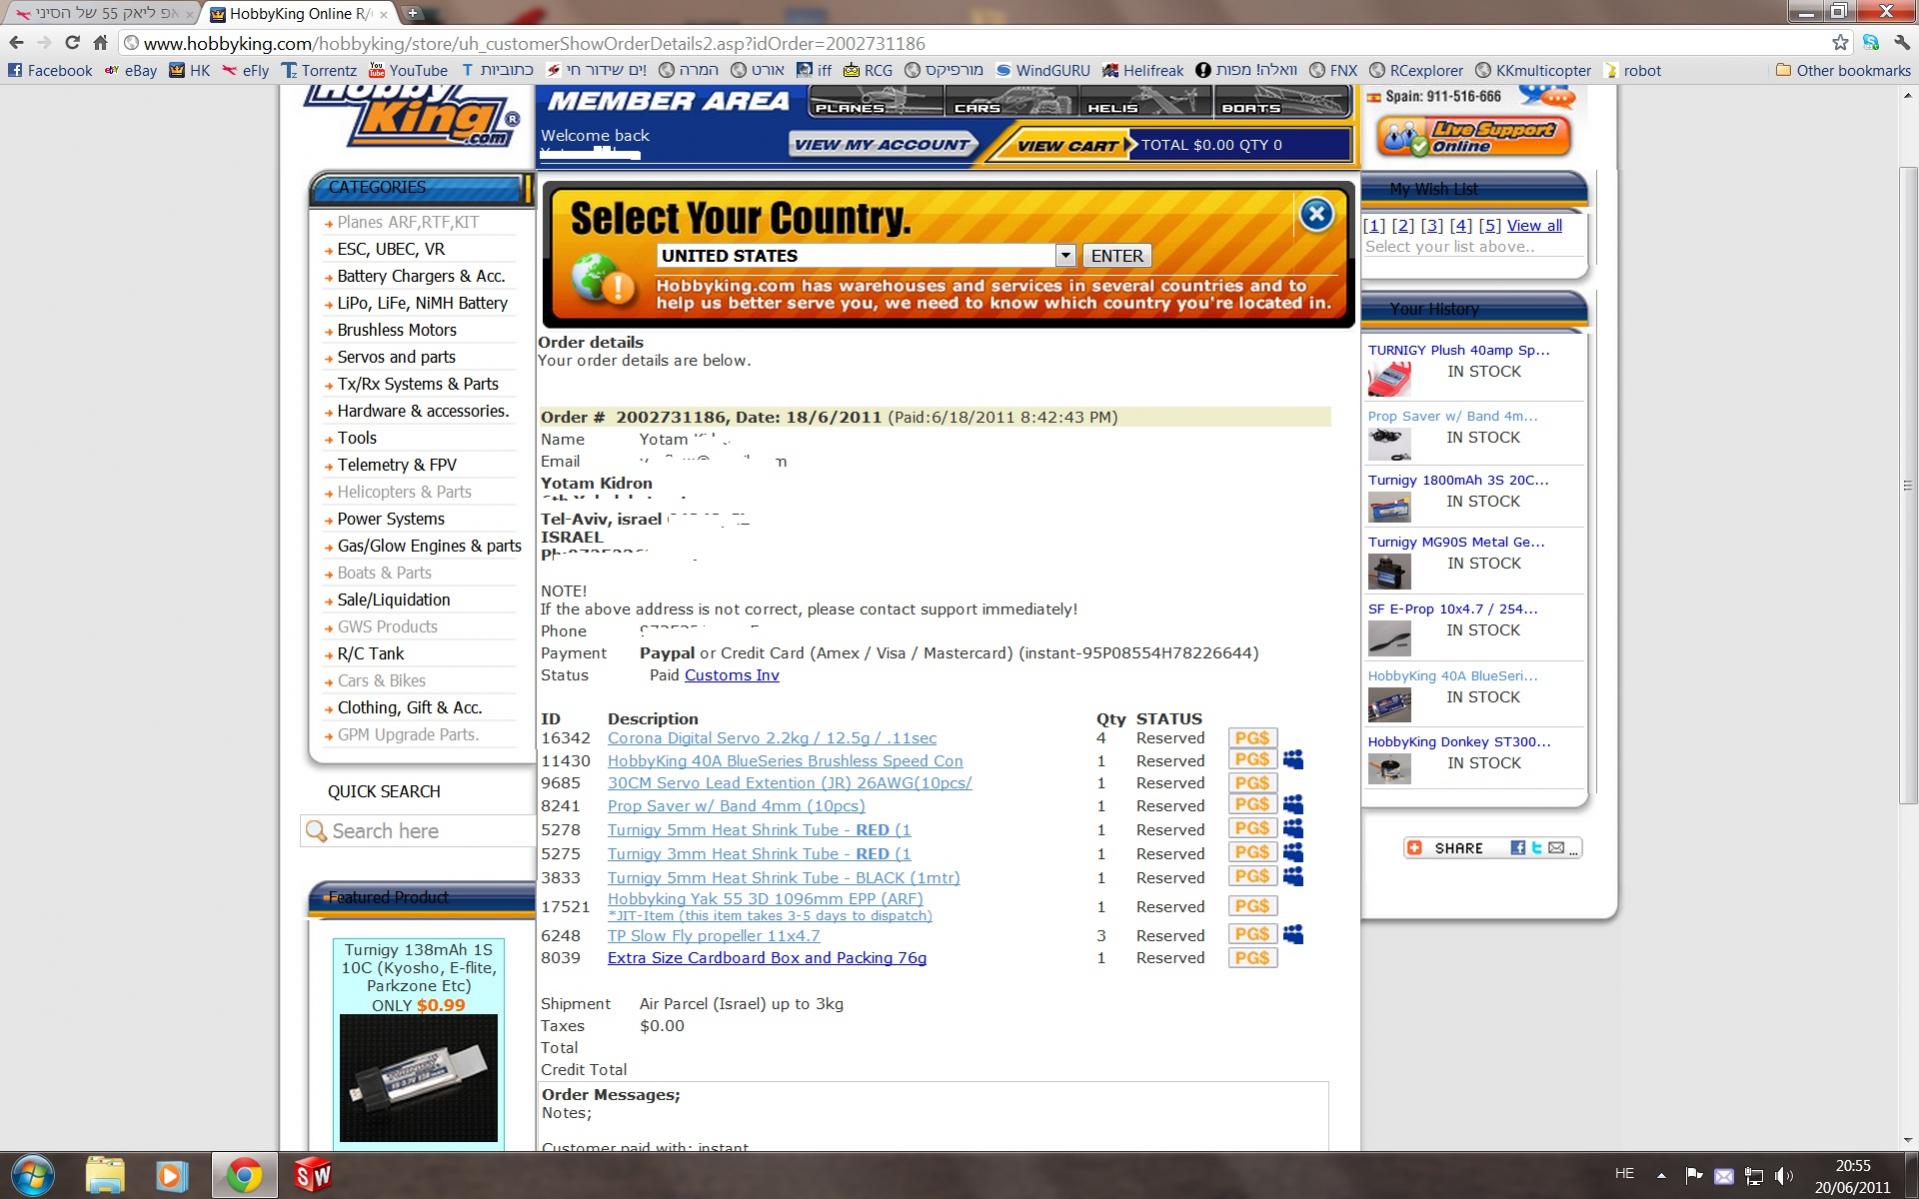Bookmark this page with the star icon
1919x1199 pixels.
[x=1840, y=43]
